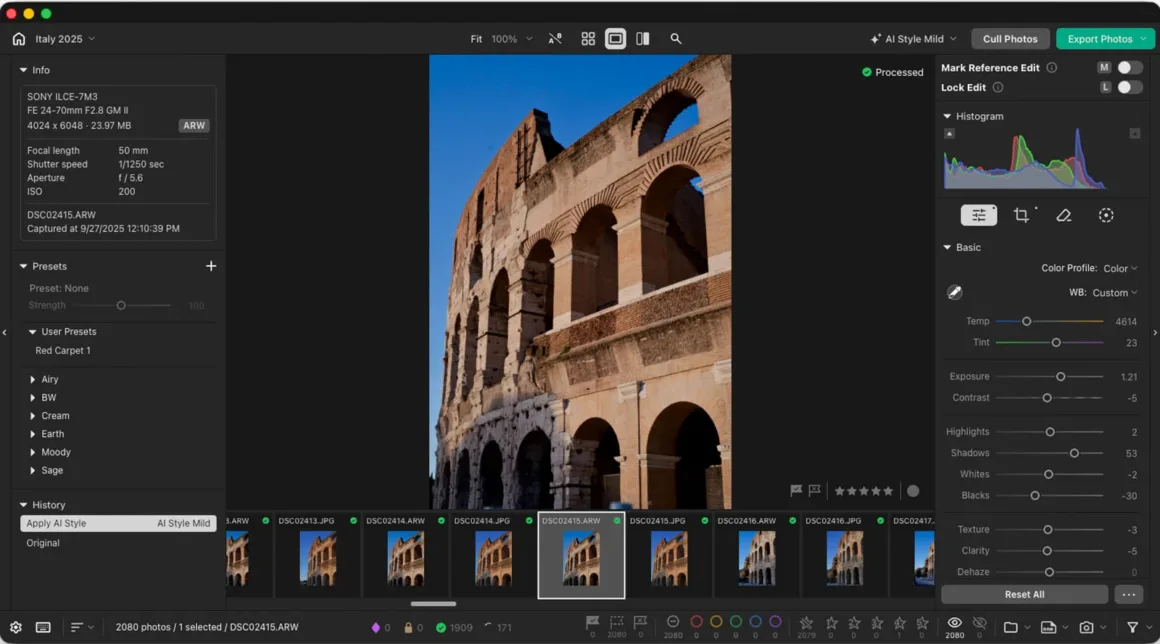The image size is (1160, 644).
Task: Open settings gear in bottom bar
Action: coord(16,627)
